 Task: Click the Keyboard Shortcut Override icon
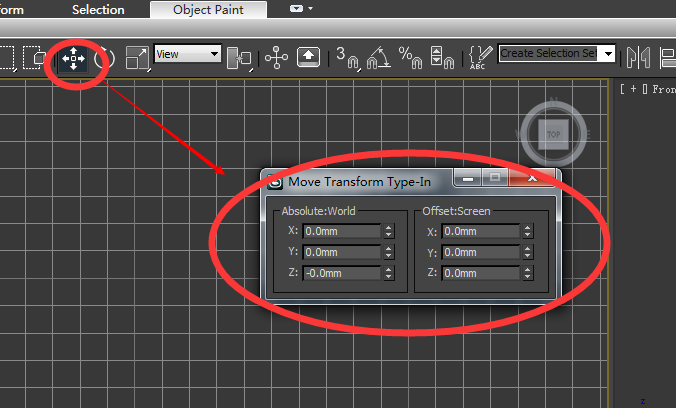308,57
